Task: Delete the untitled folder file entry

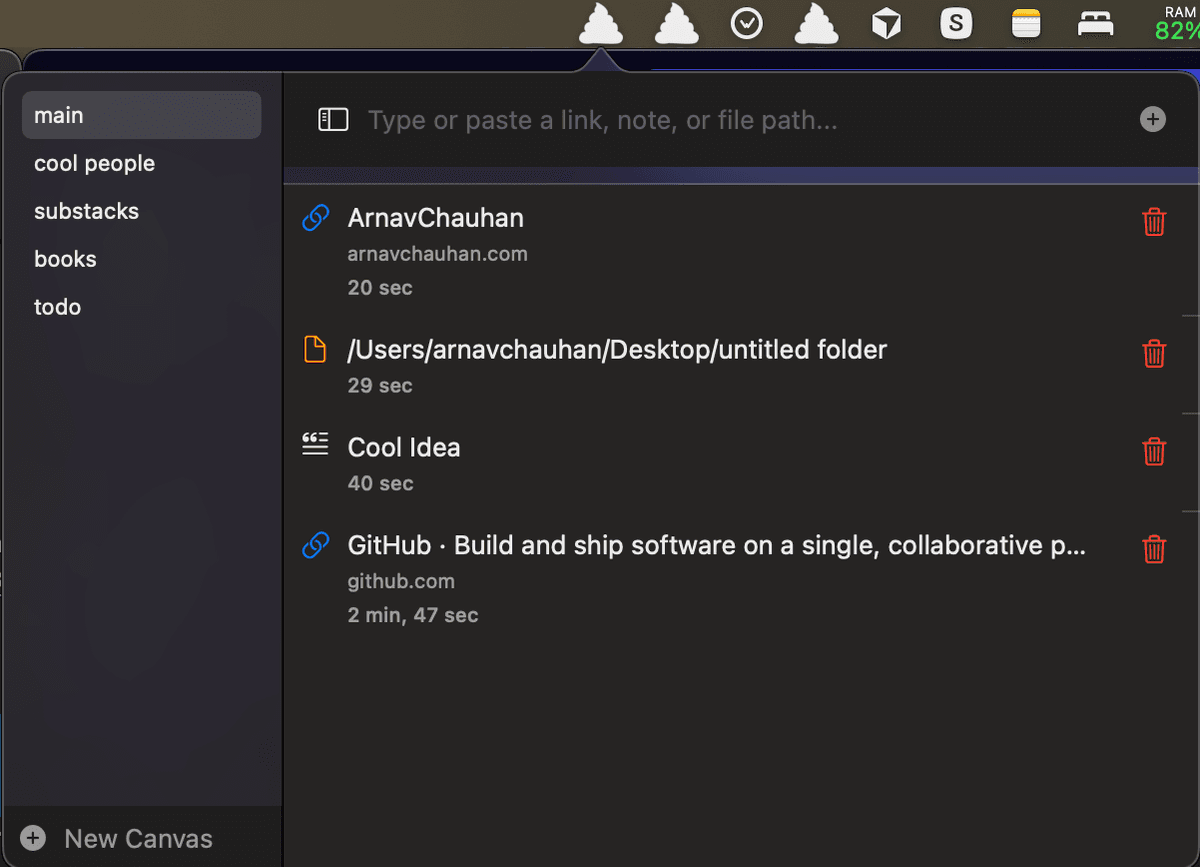Action: (x=1154, y=353)
